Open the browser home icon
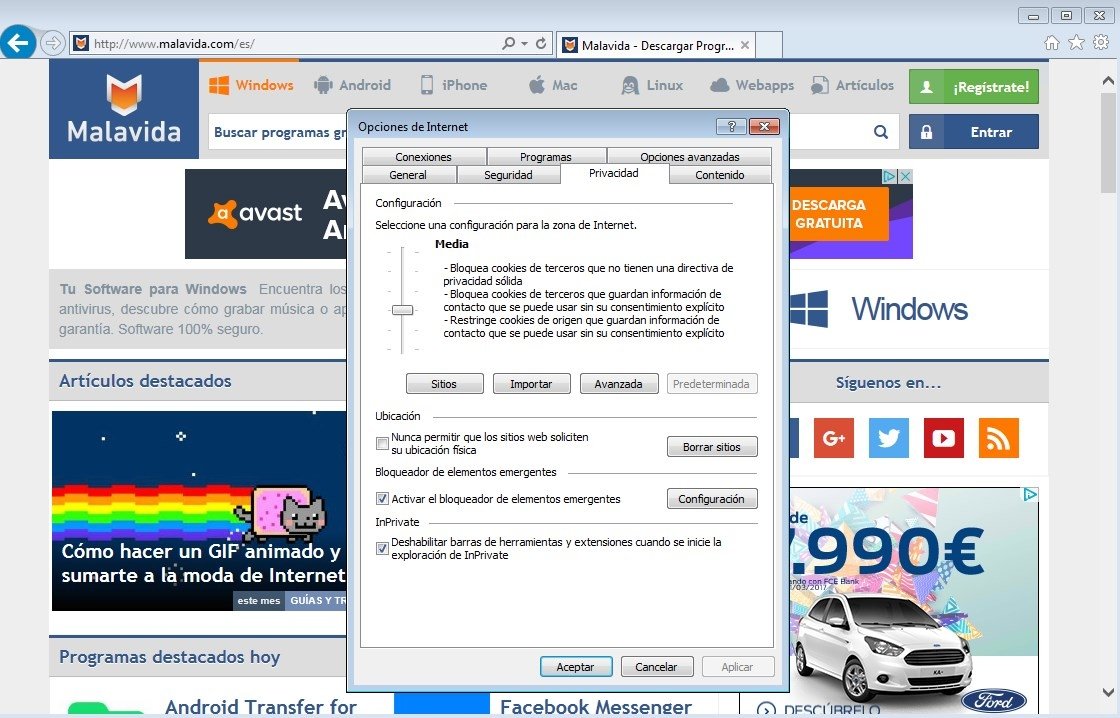The height and width of the screenshot is (718, 1120). (1052, 43)
